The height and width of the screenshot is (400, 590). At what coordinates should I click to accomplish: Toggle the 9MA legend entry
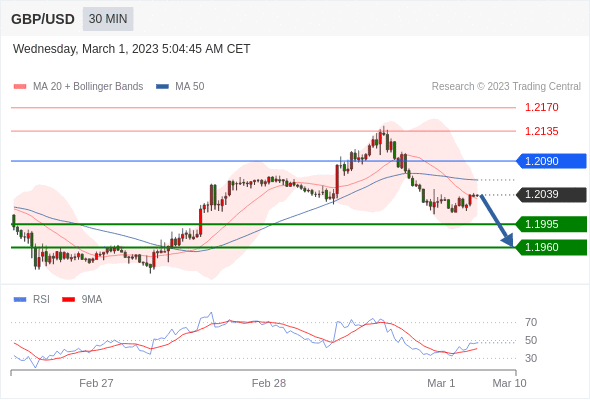(x=82, y=300)
